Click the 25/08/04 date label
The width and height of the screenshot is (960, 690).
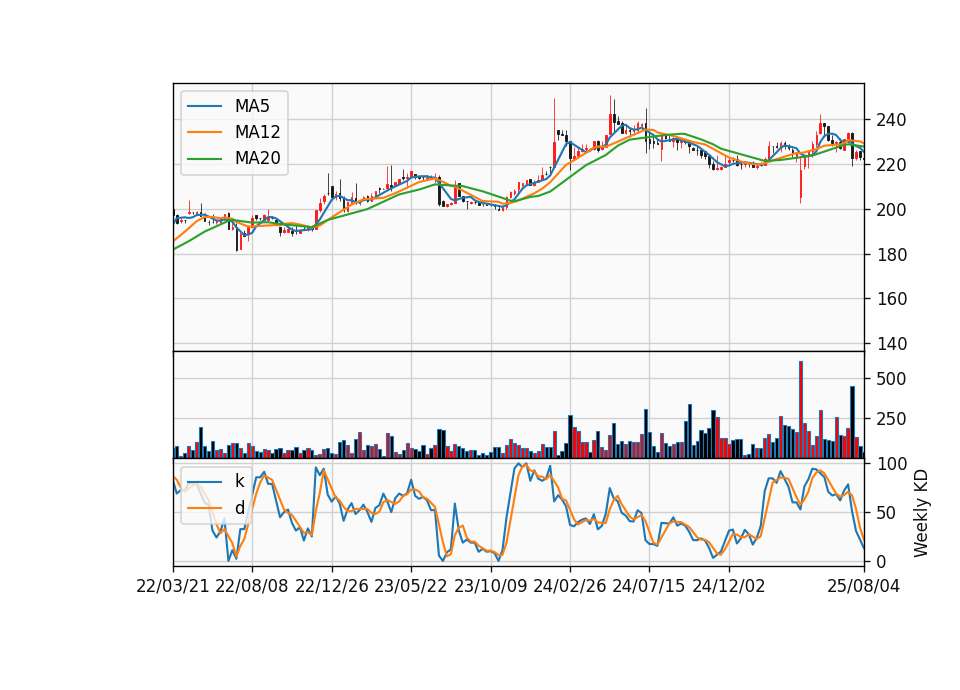tap(864, 587)
